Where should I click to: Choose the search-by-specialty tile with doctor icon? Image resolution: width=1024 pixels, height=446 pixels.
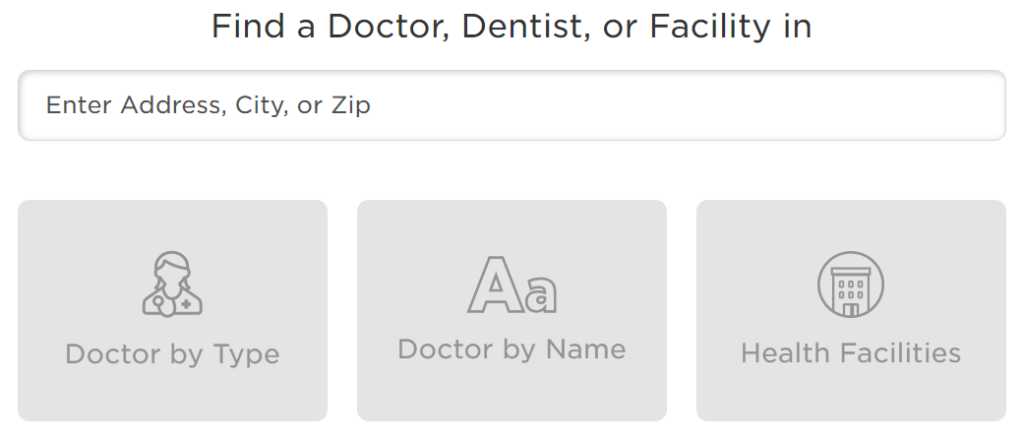pos(172,310)
